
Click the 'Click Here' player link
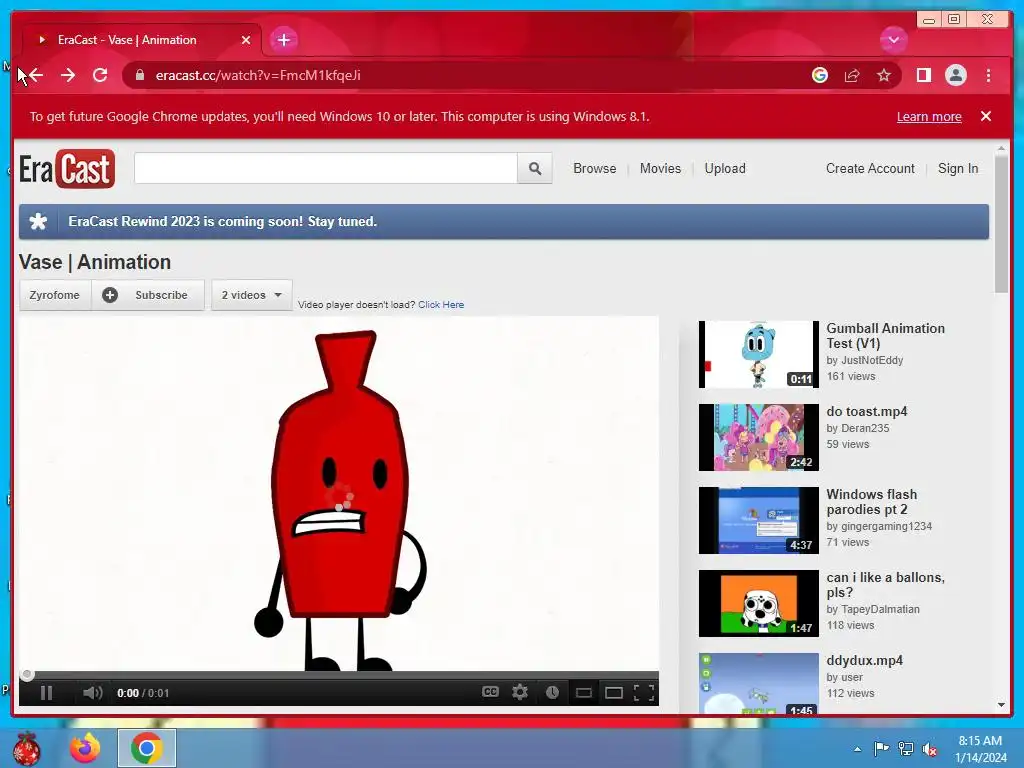click(441, 304)
